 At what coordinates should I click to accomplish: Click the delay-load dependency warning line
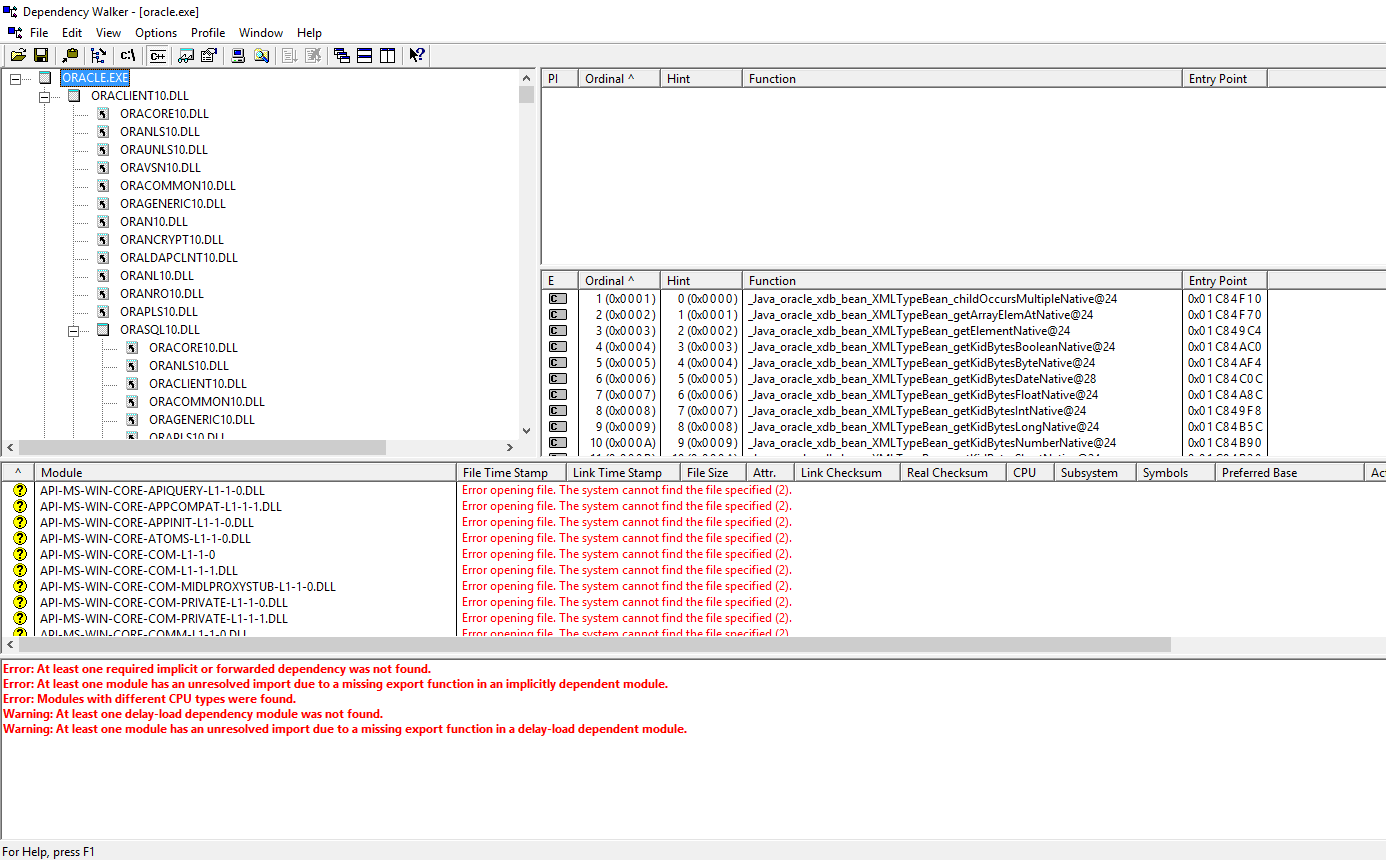[x=193, y=714]
